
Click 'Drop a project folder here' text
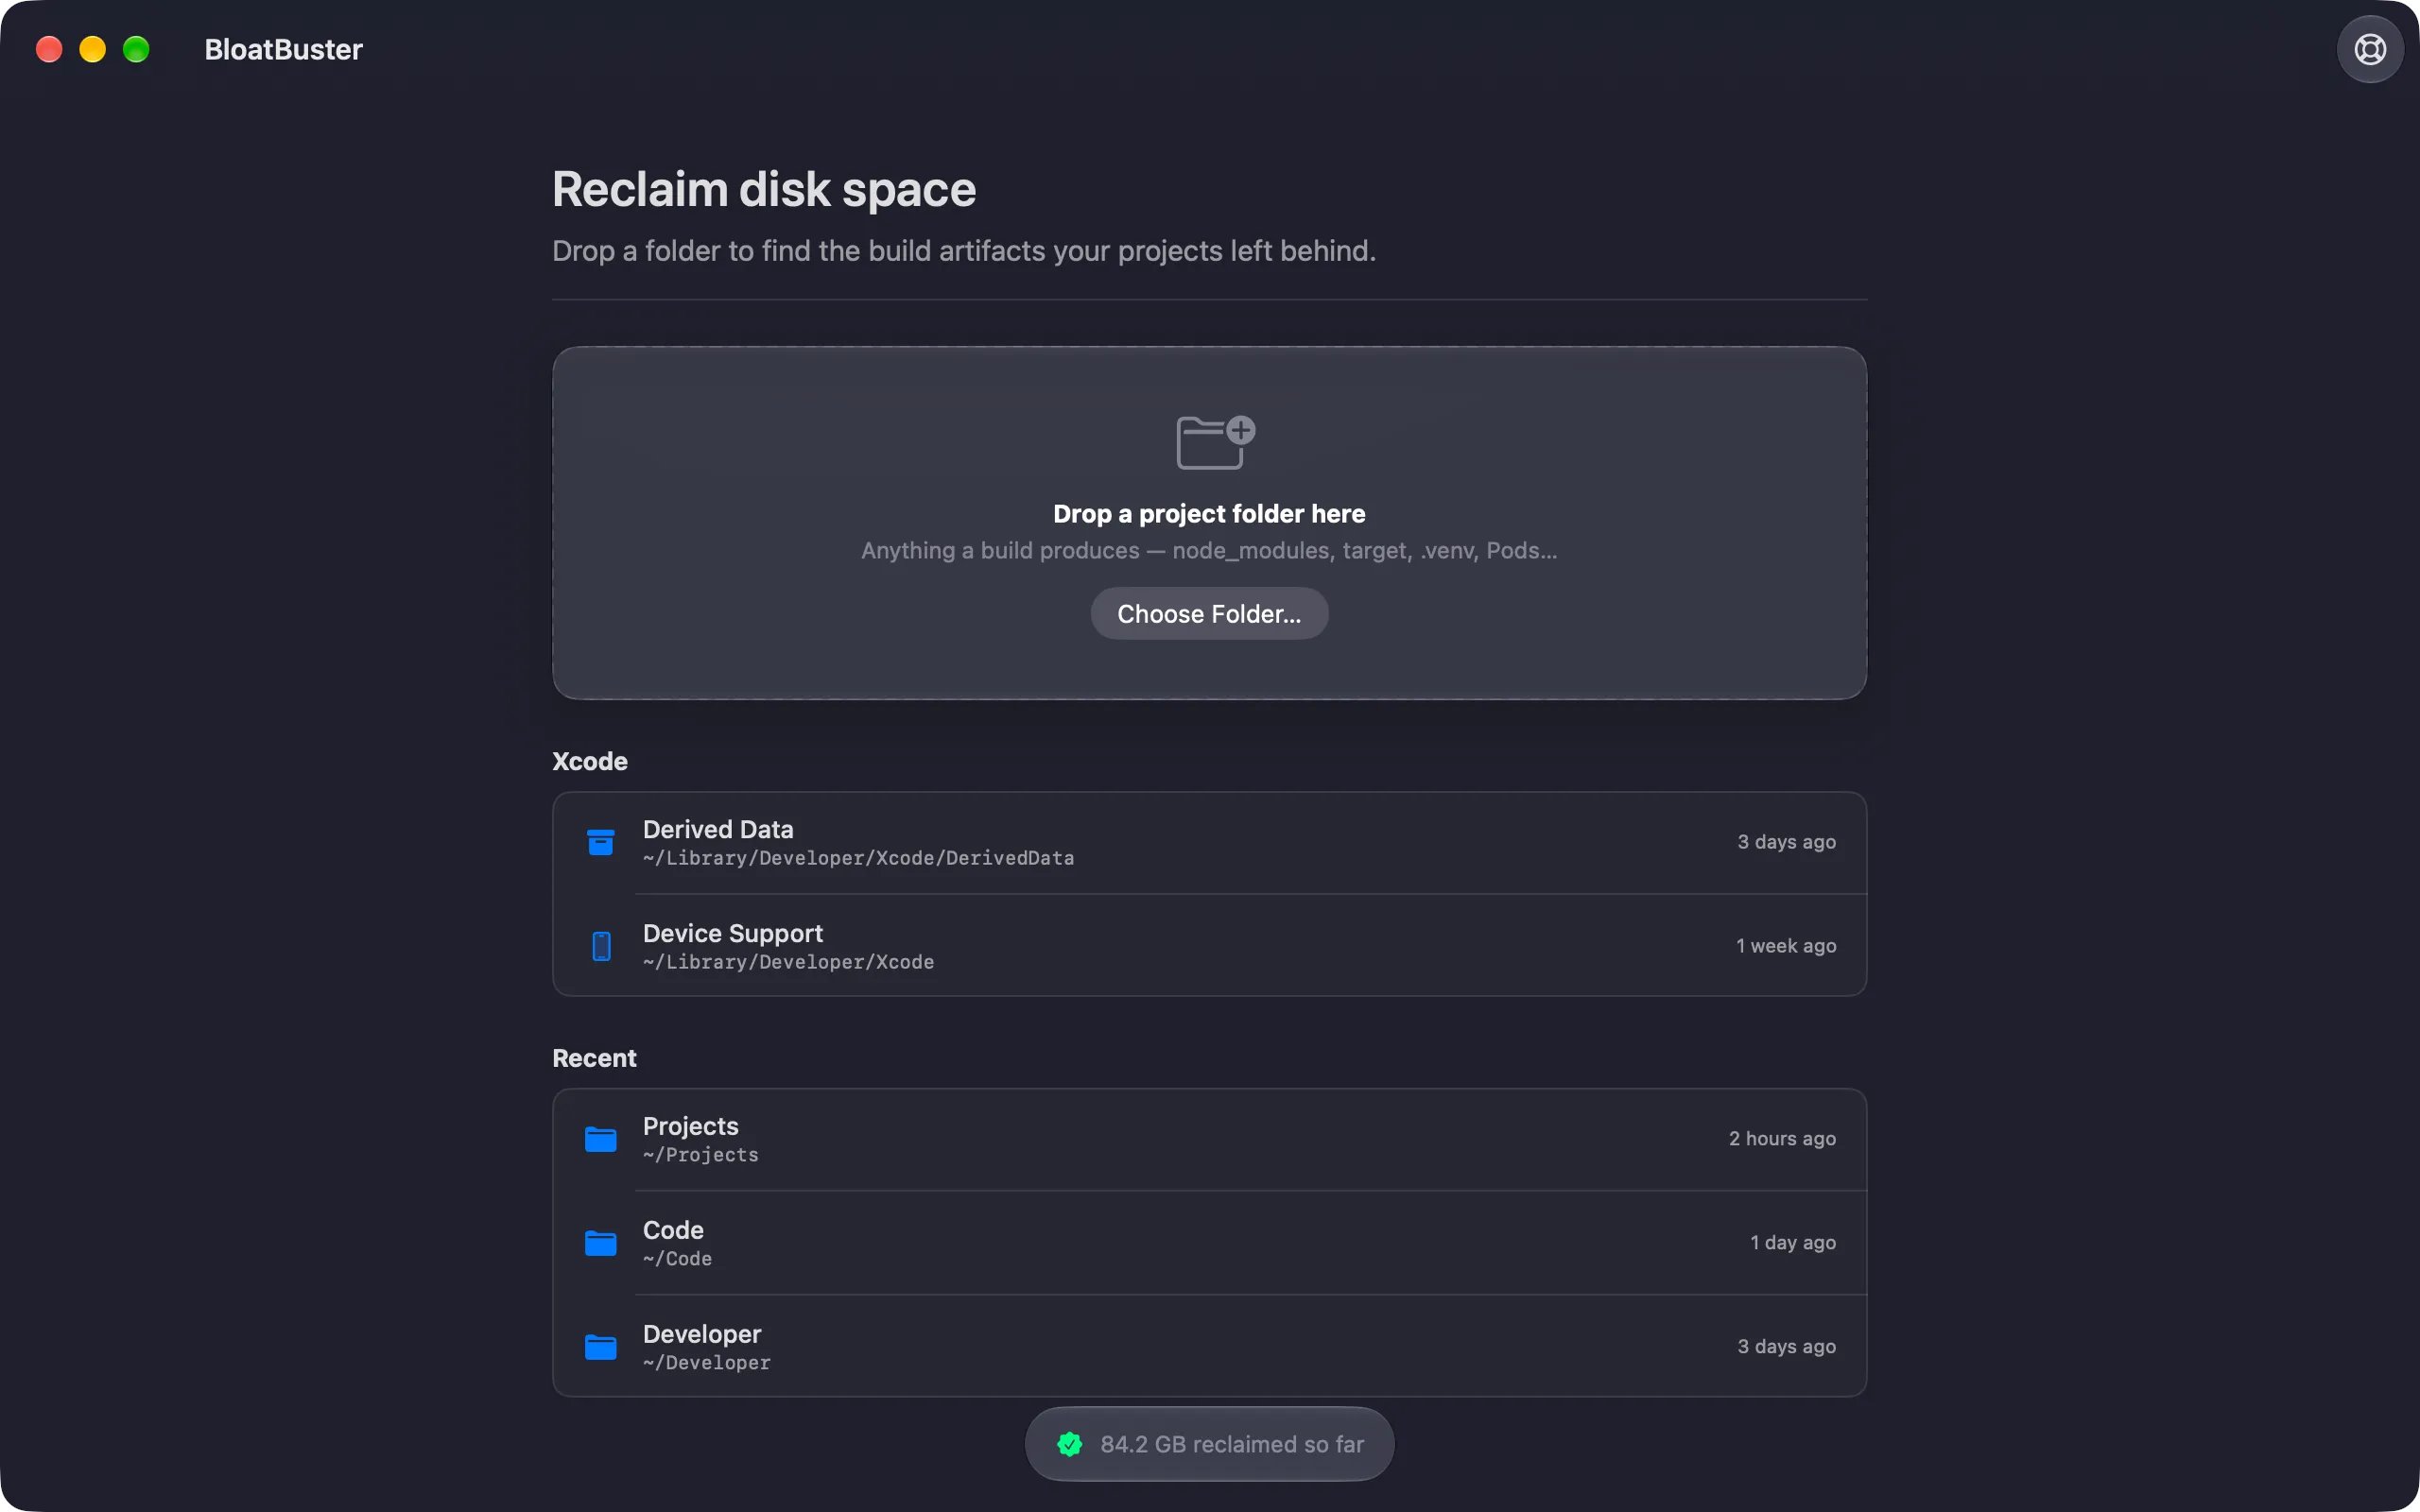point(1209,514)
